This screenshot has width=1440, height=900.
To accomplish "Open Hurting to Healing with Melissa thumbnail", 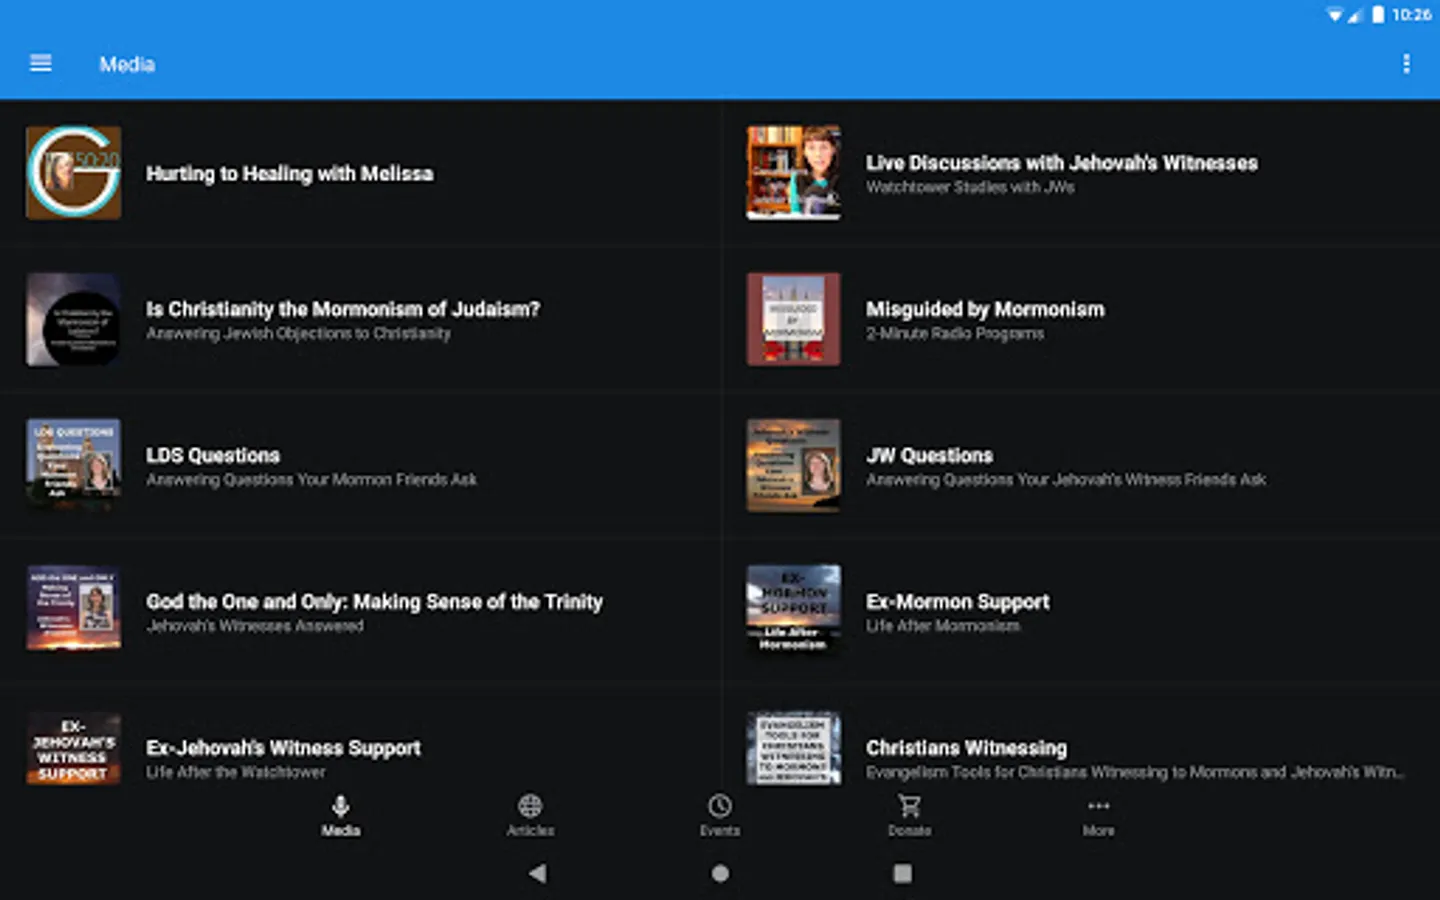I will coord(74,173).
